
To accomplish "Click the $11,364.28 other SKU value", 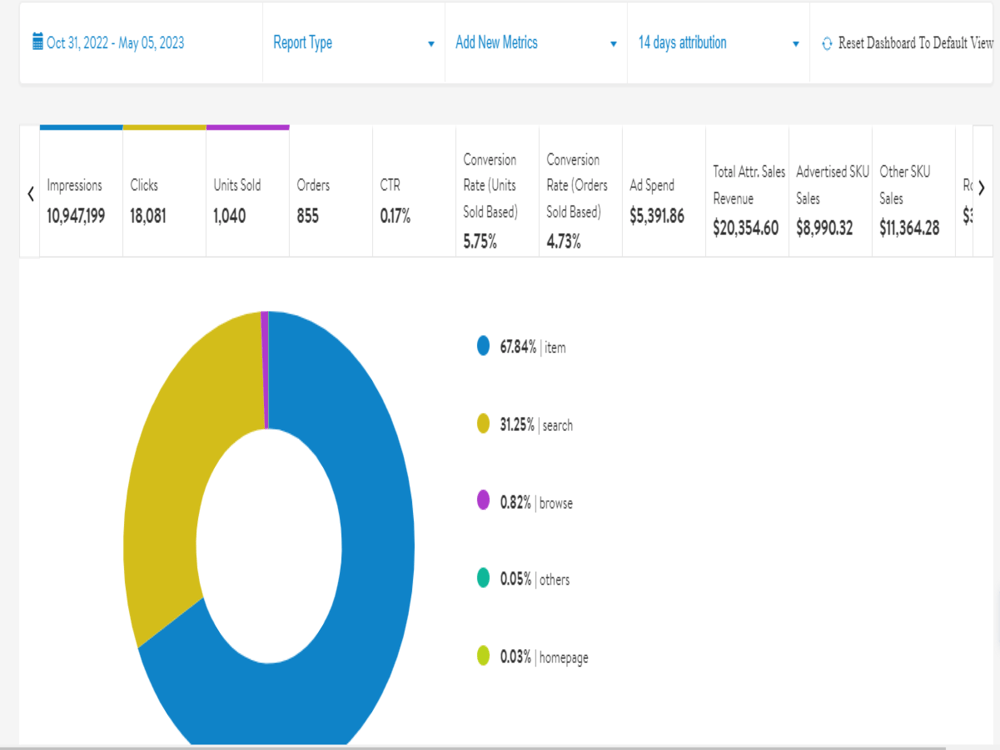I will [x=909, y=228].
